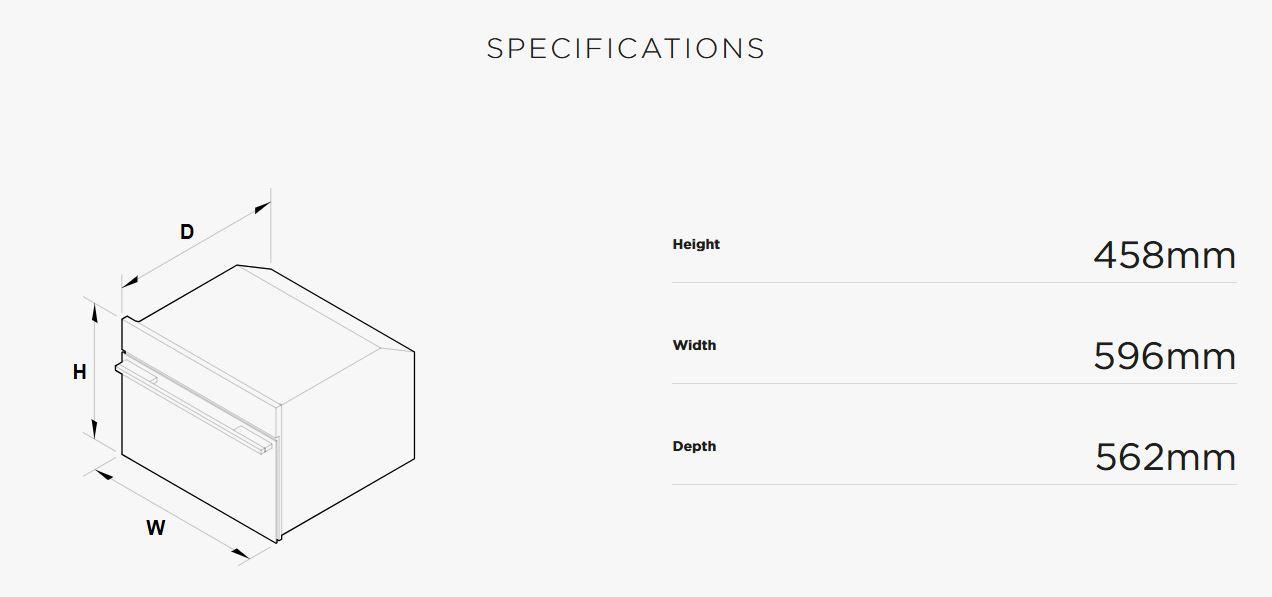Click the divider line under Width row
This screenshot has width=1272, height=597.
954,383
